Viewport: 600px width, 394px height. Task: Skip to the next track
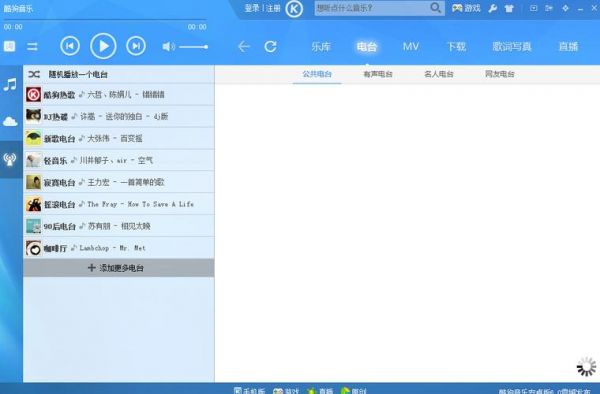136,46
